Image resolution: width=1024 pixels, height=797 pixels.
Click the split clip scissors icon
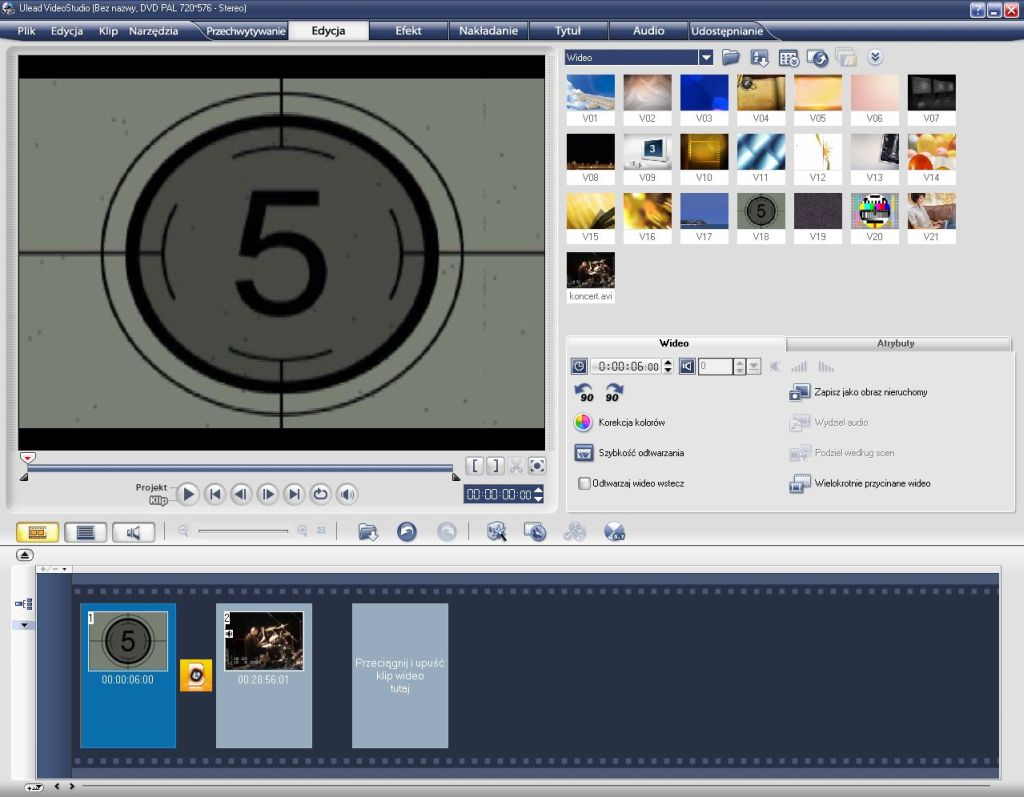(x=516, y=465)
